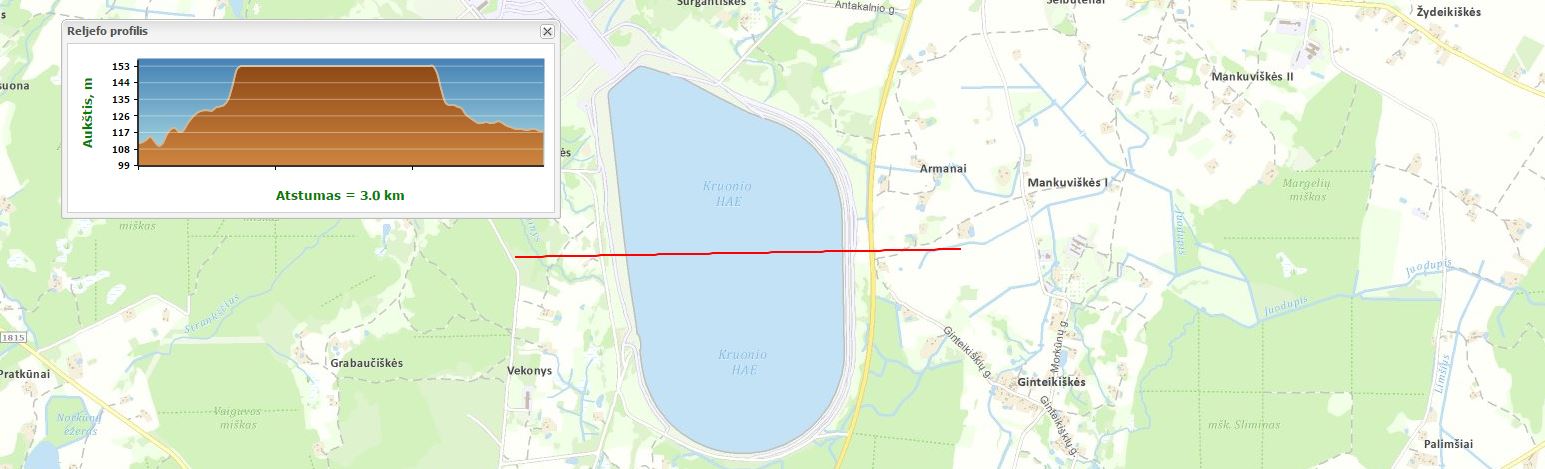Click the 'Aukštis, m' axis label
1545x469 pixels.
click(x=88, y=112)
